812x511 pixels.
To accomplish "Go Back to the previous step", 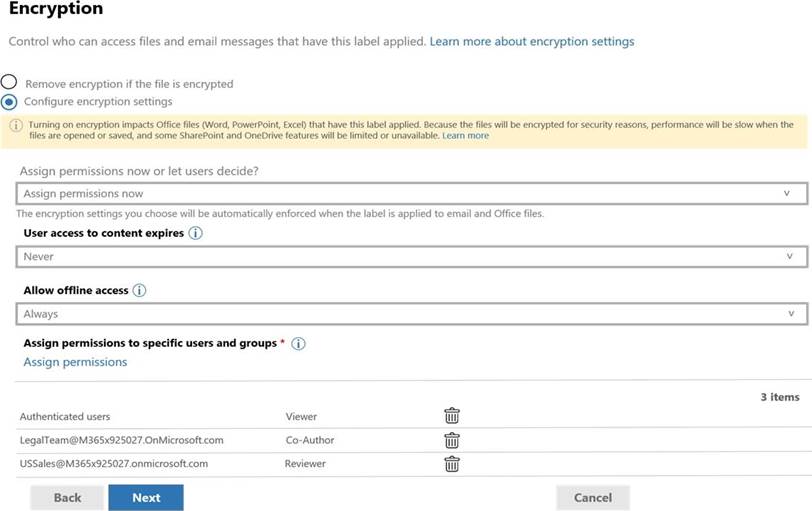I will (67, 498).
